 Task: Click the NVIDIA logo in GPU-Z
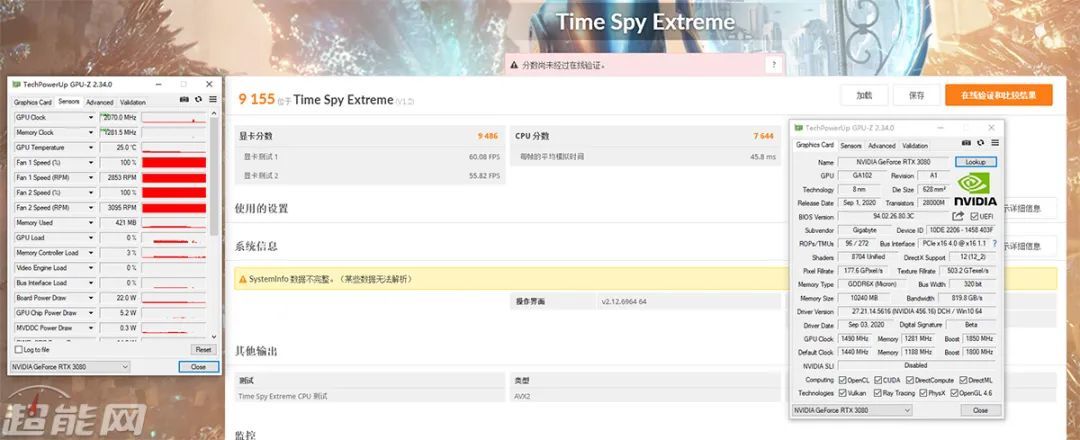975,189
